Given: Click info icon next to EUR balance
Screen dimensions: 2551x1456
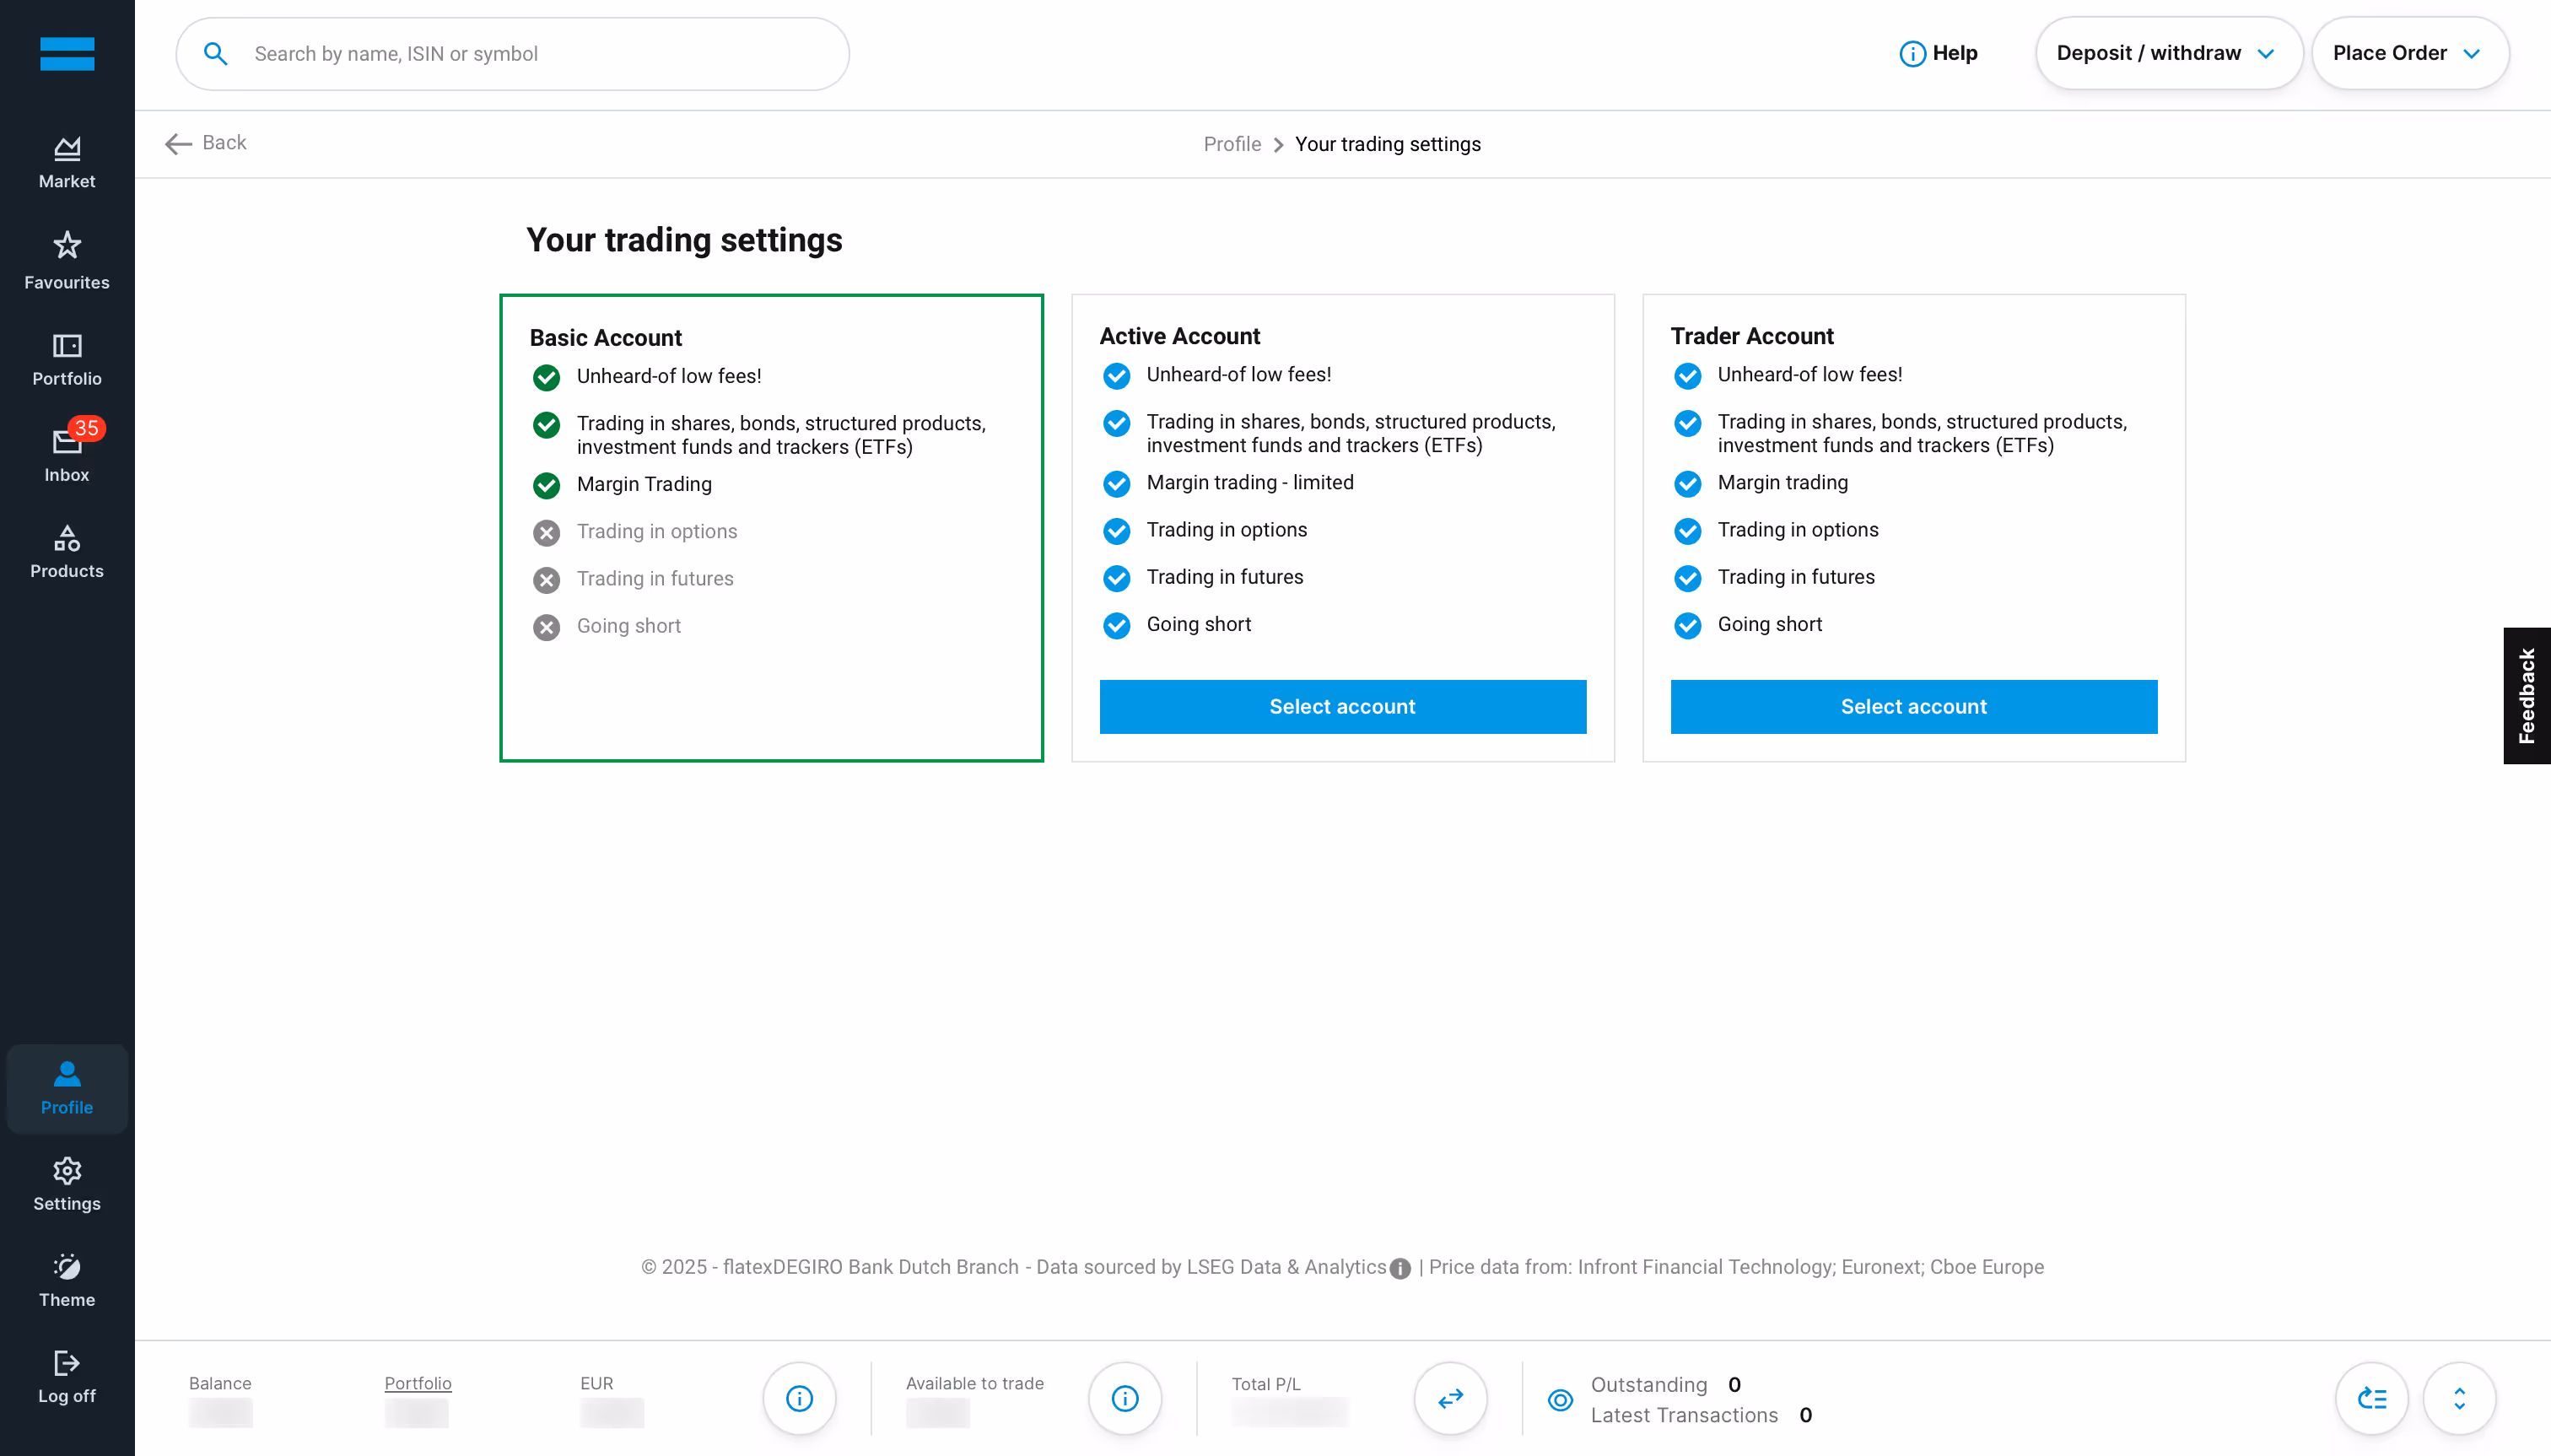Looking at the screenshot, I should [799, 1398].
